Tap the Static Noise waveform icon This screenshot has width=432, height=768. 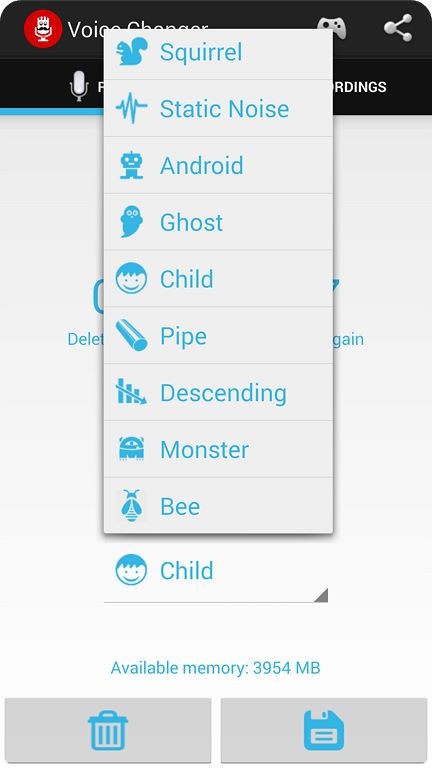click(131, 108)
